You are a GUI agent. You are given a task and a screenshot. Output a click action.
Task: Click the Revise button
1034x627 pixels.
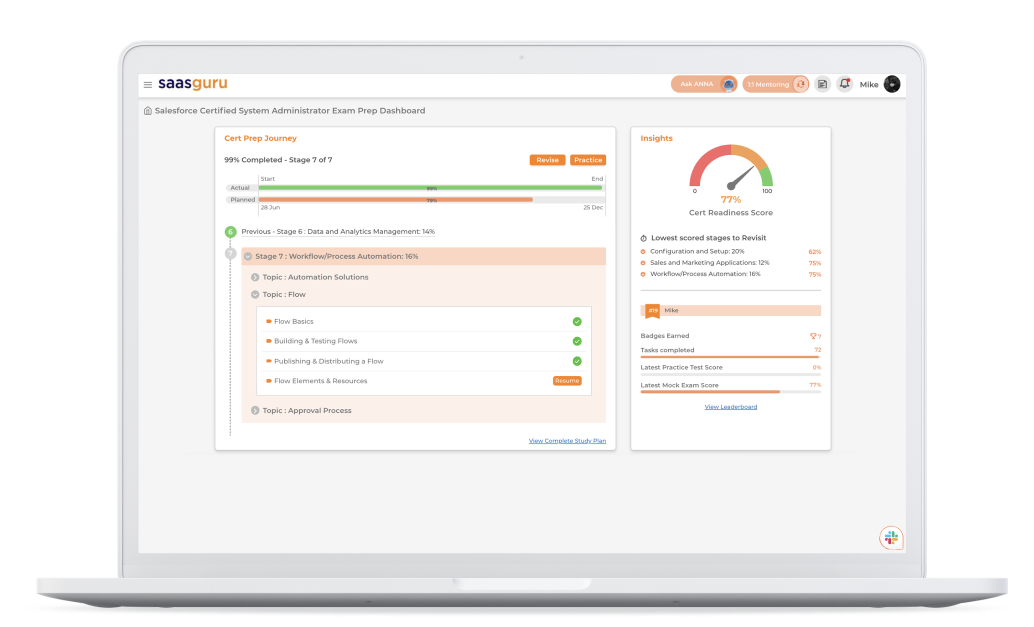(x=547, y=160)
